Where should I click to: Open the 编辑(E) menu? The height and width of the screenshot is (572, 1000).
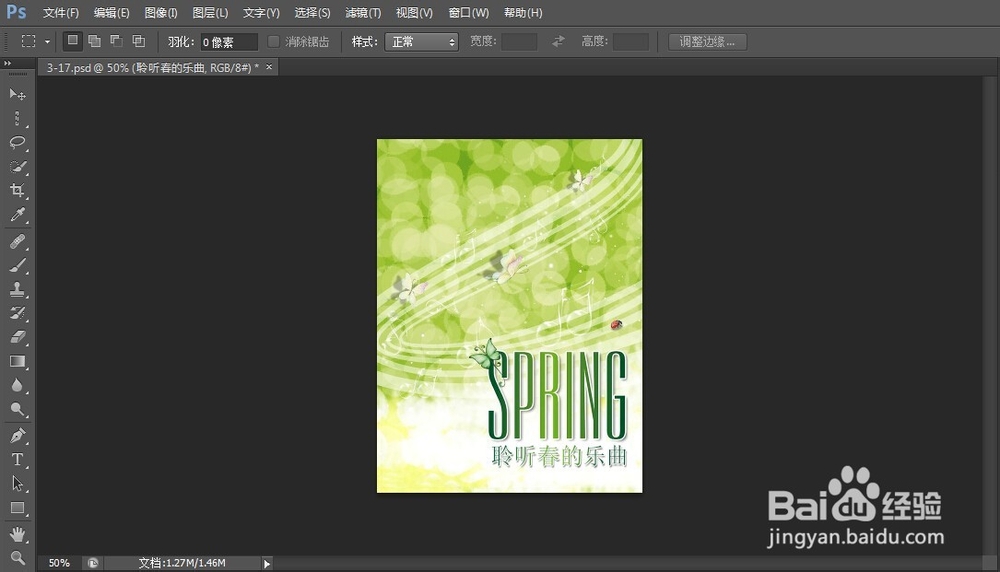(112, 13)
